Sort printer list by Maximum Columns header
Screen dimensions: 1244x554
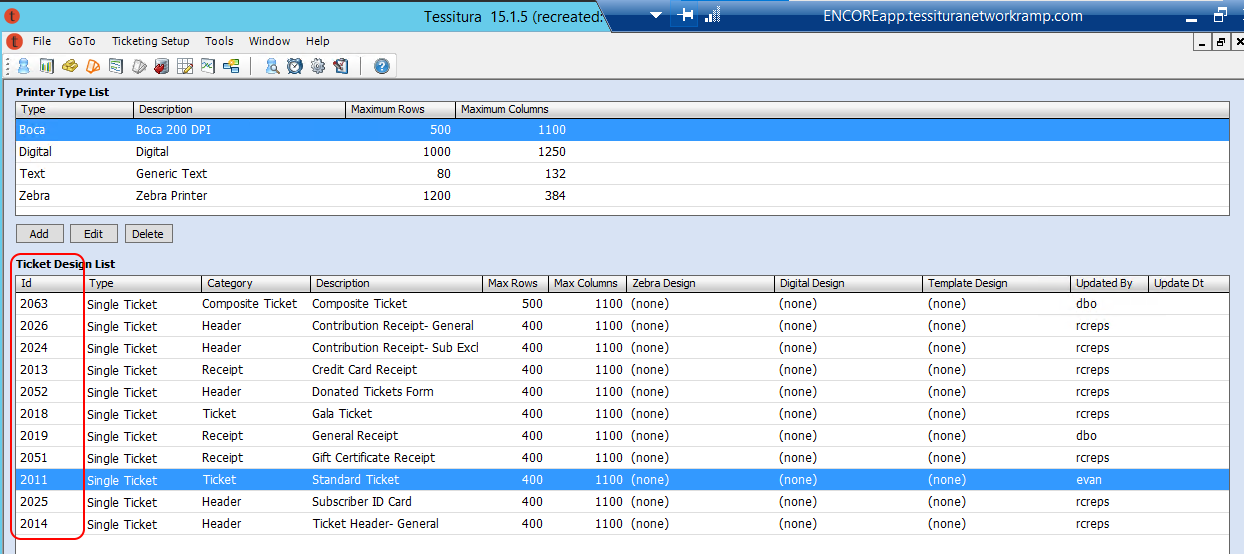point(842,110)
